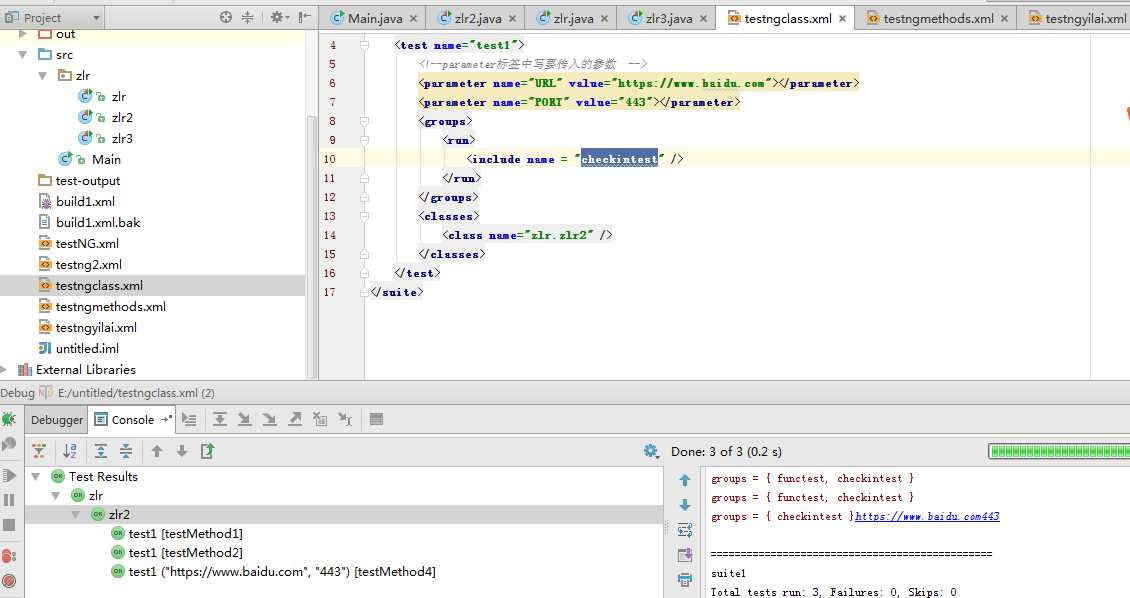Open the Debugger tab

[57, 419]
